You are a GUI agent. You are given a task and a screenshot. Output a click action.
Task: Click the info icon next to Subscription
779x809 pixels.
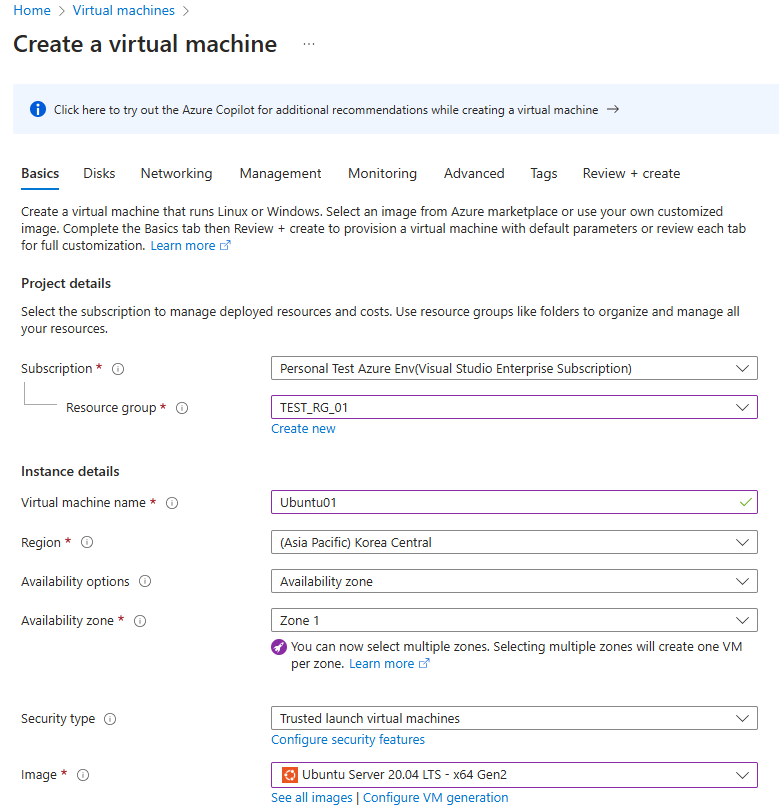118,369
